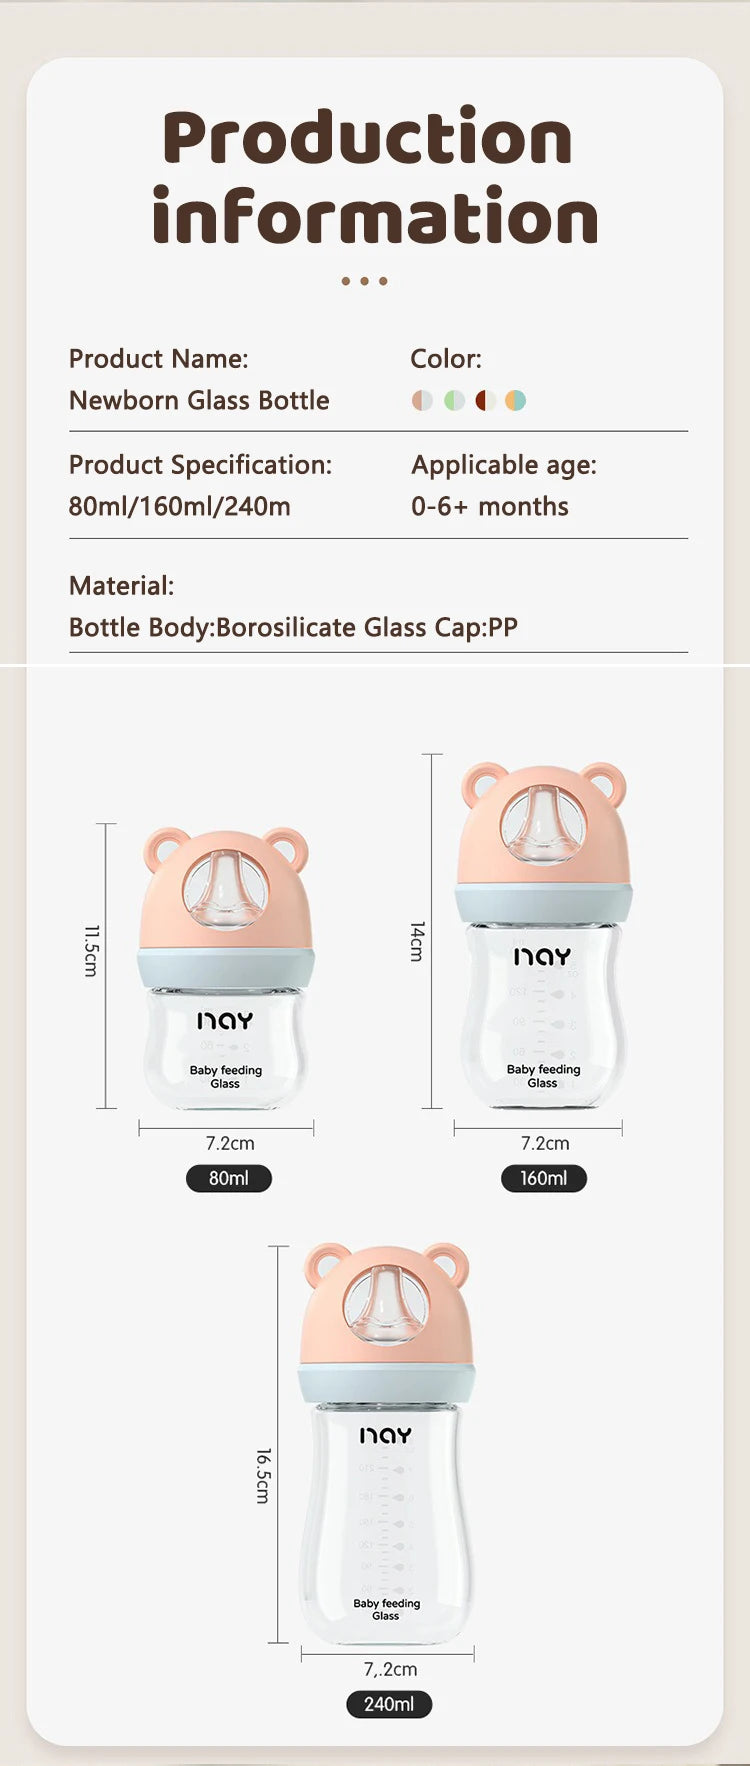Screen dimensions: 750x1766
Task: Select the pink and grey color swatch
Action: pos(422,401)
